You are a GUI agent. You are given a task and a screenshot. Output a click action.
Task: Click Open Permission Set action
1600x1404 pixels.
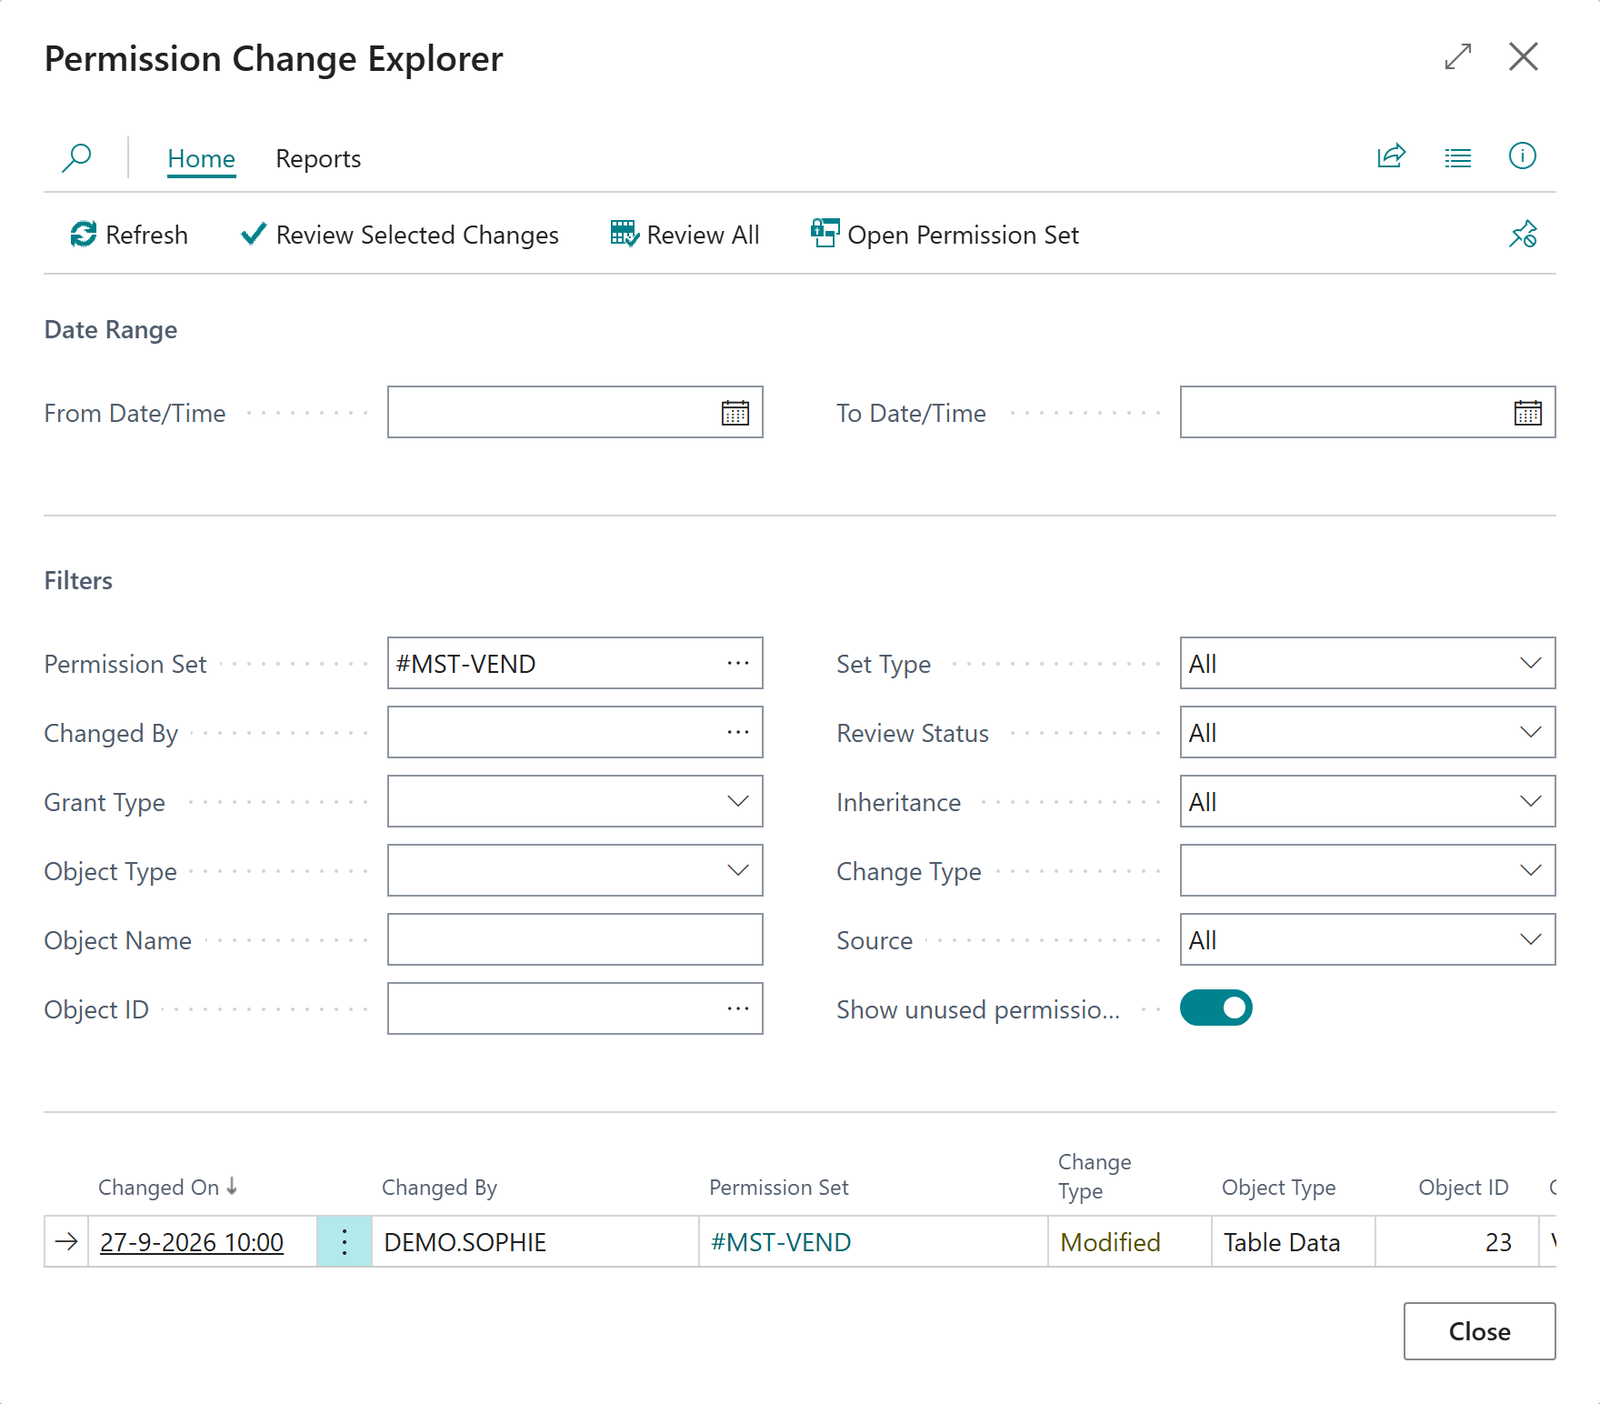pyautogui.click(x=945, y=234)
